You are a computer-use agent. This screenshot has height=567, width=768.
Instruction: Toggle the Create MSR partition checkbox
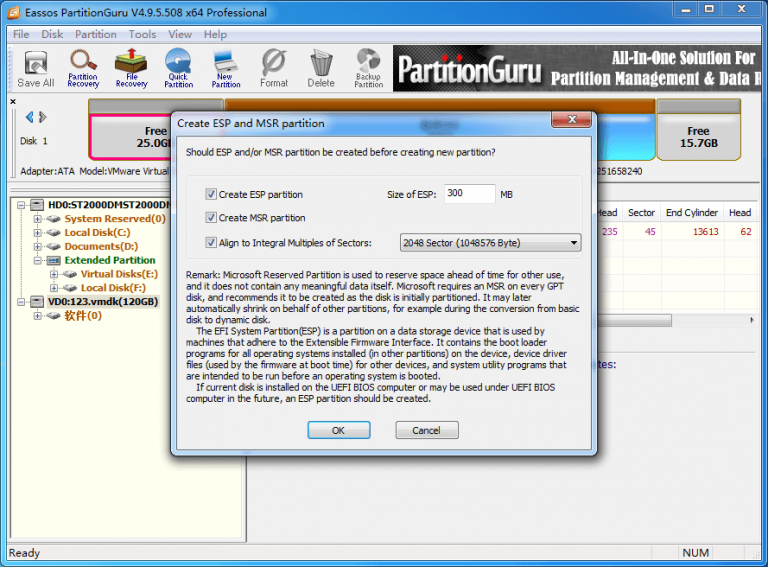point(211,218)
